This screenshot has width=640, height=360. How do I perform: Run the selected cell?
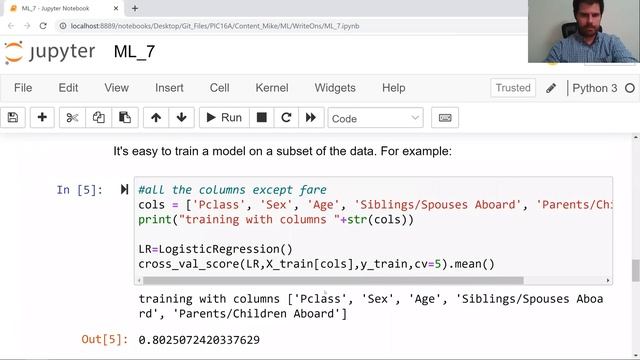tap(224, 118)
